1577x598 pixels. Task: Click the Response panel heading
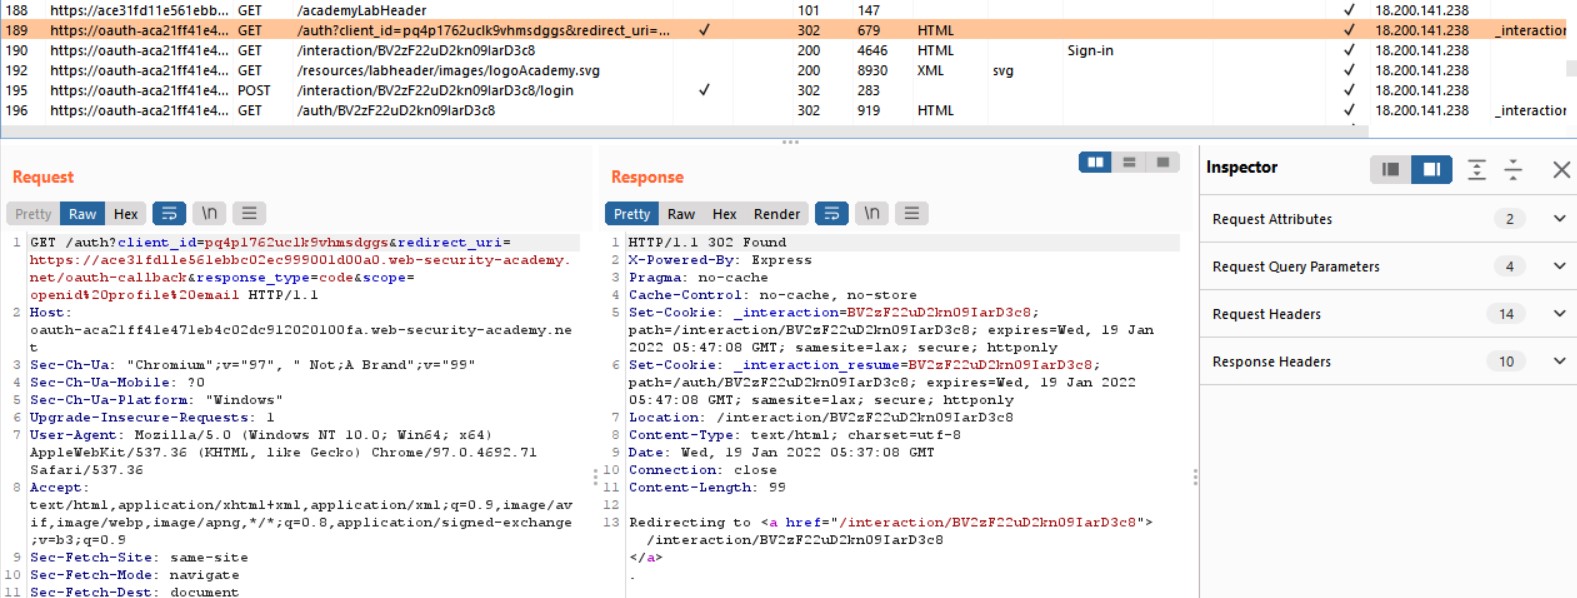647,177
